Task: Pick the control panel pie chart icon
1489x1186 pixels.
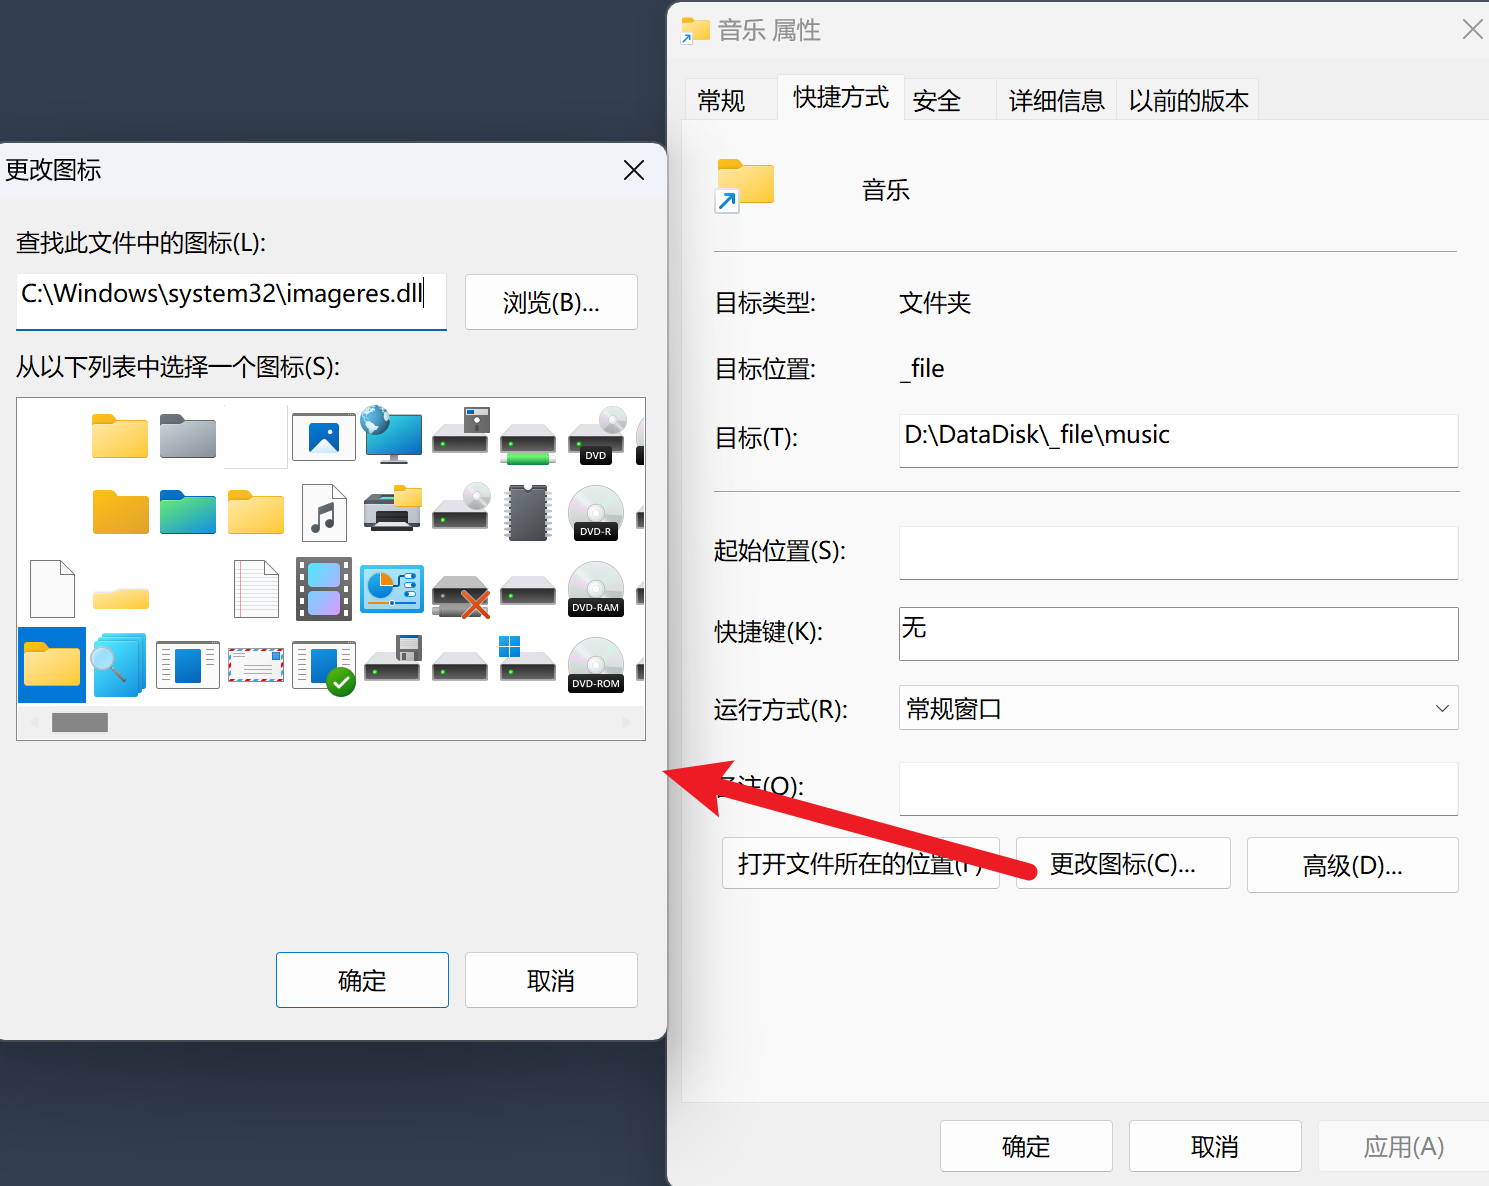Action: pyautogui.click(x=392, y=588)
